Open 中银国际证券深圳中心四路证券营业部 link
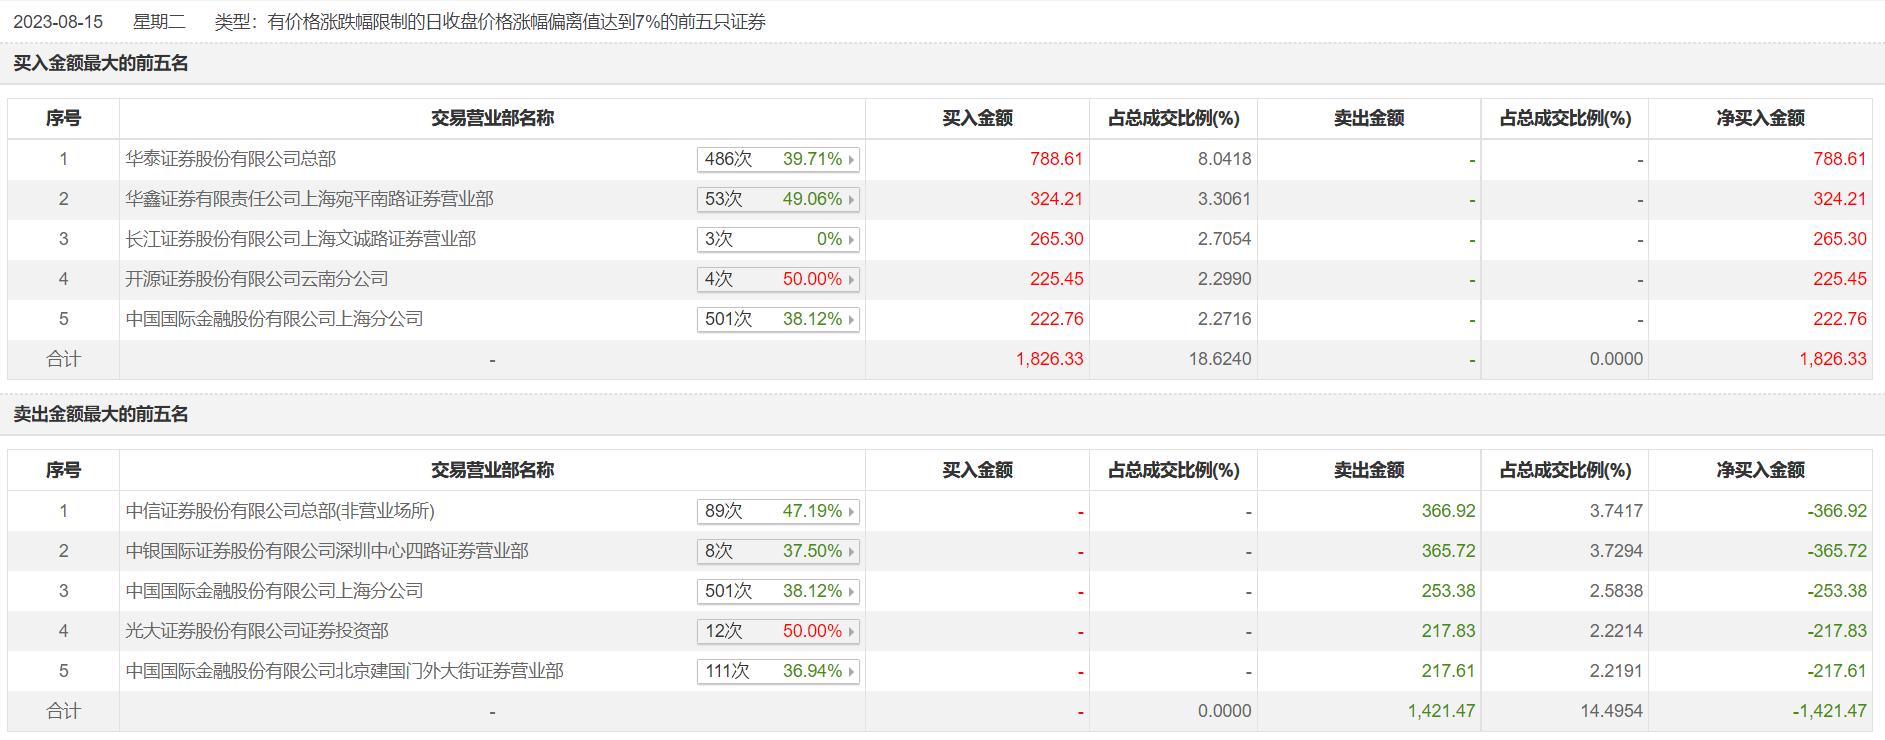 327,551
